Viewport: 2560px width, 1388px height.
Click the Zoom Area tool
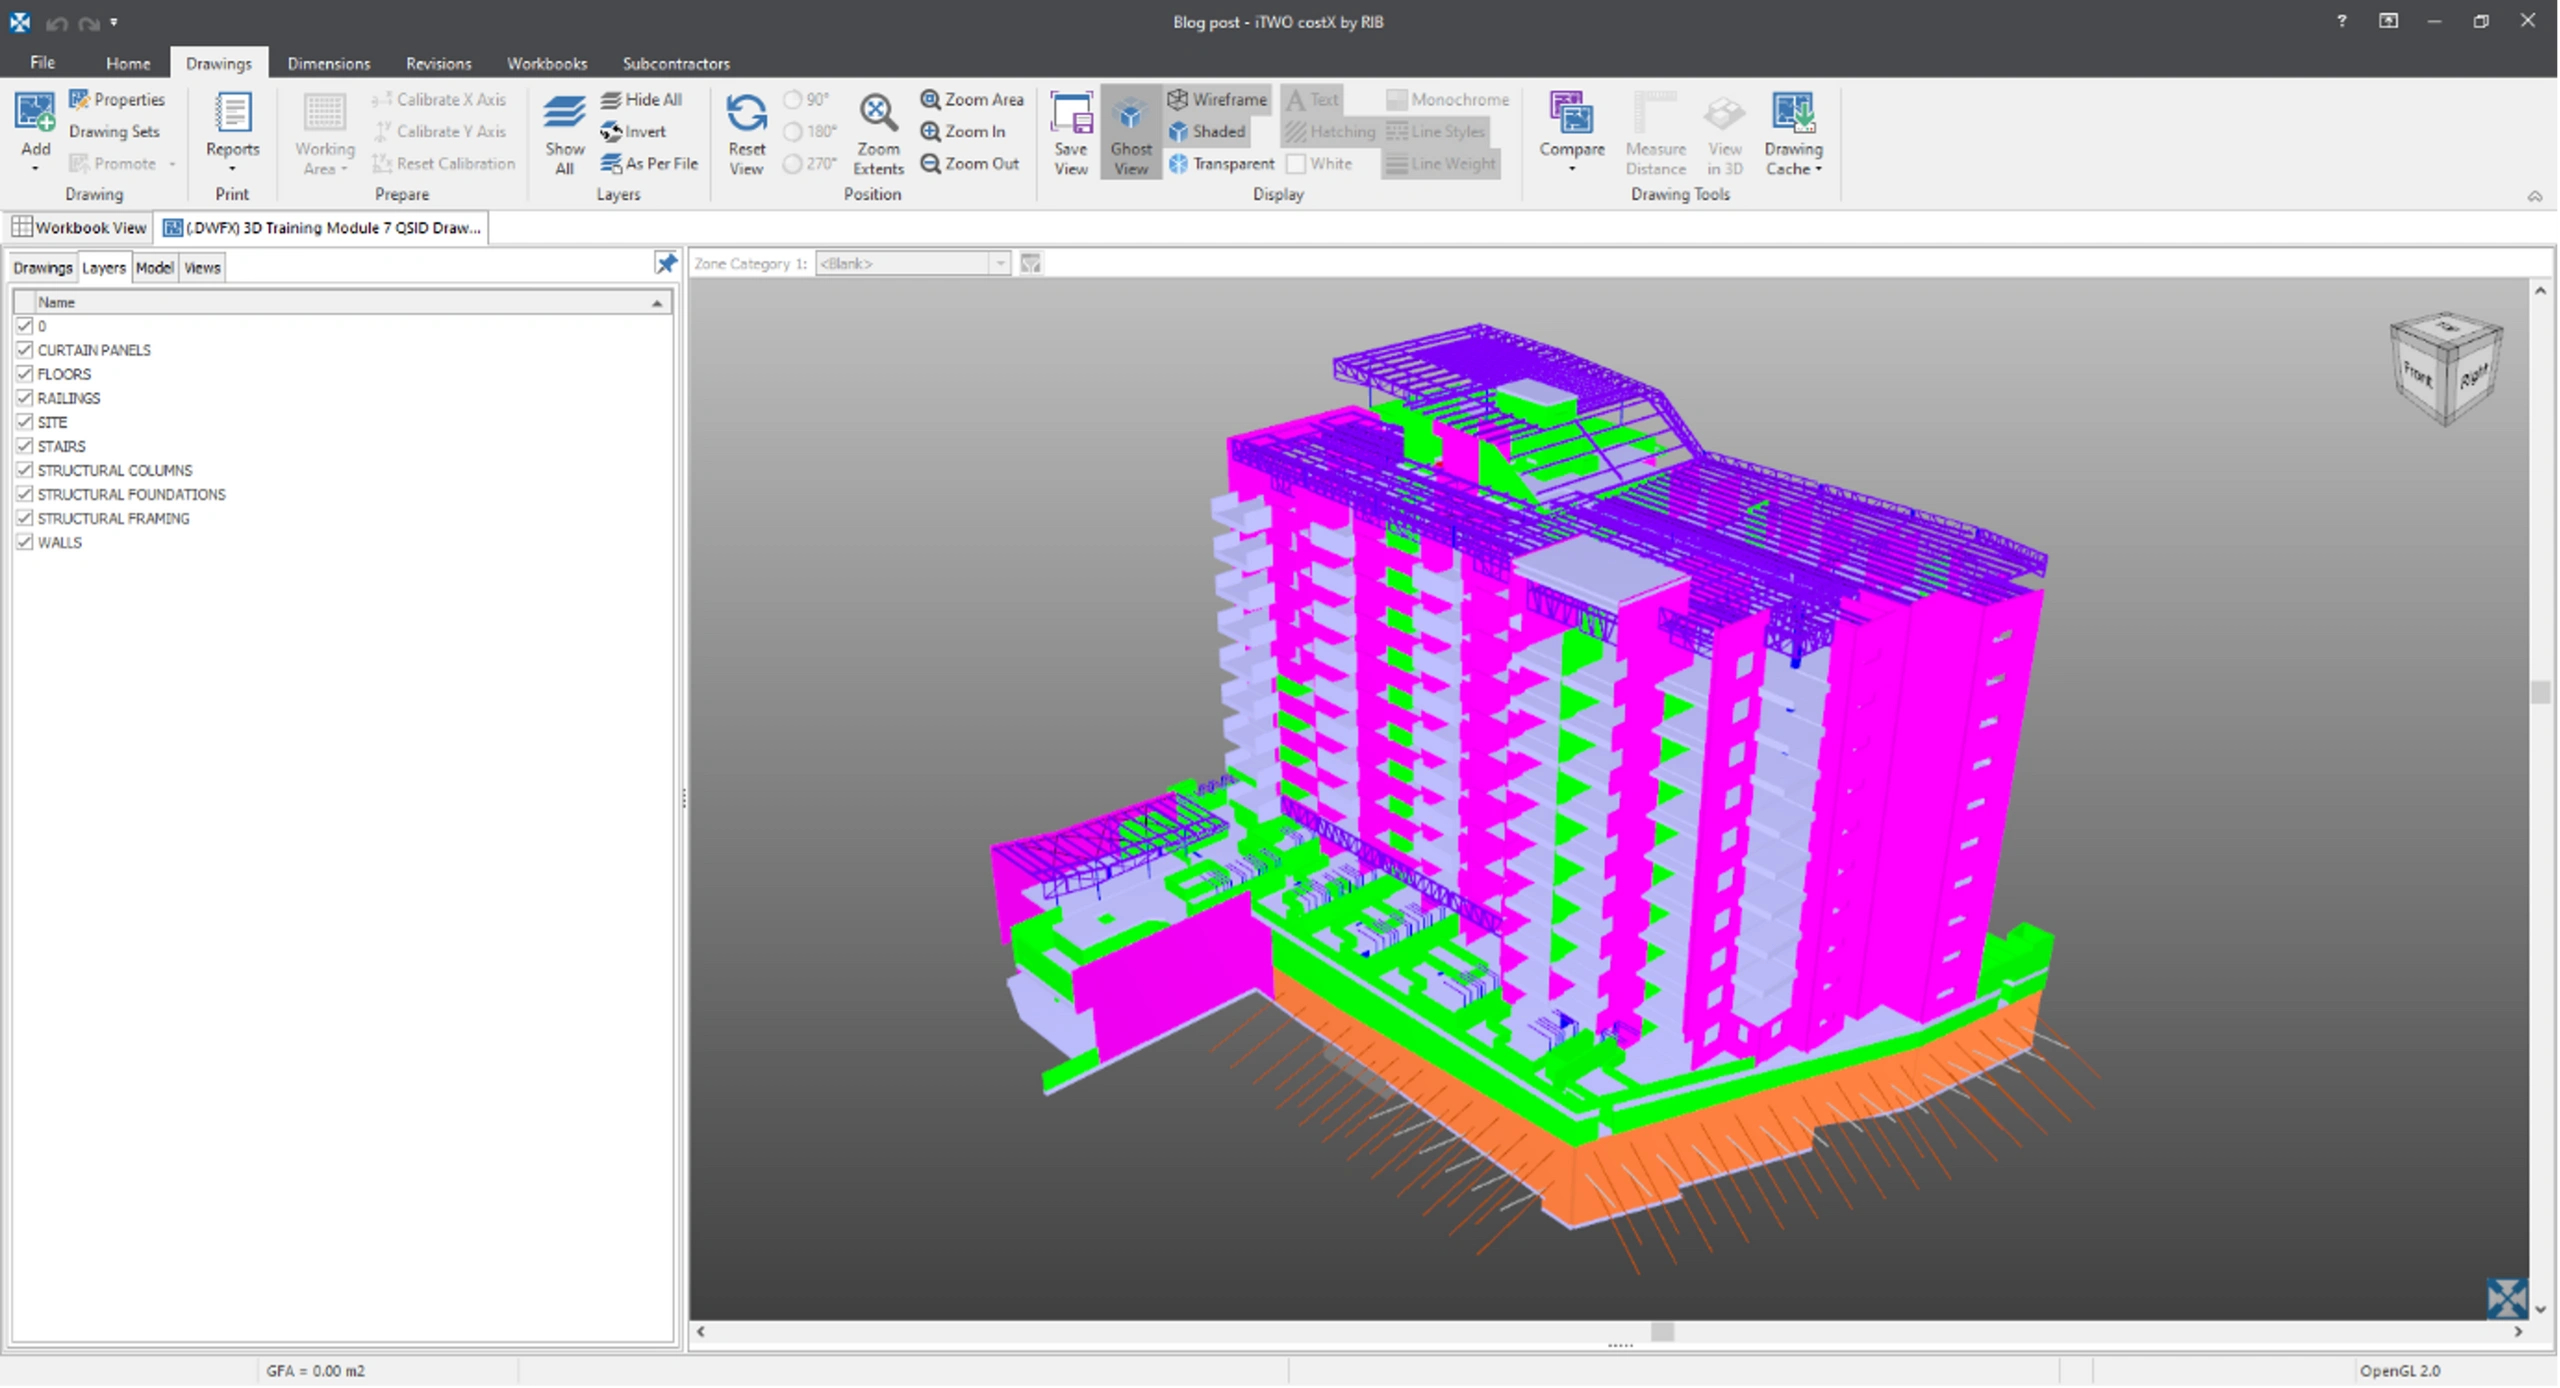click(x=972, y=99)
